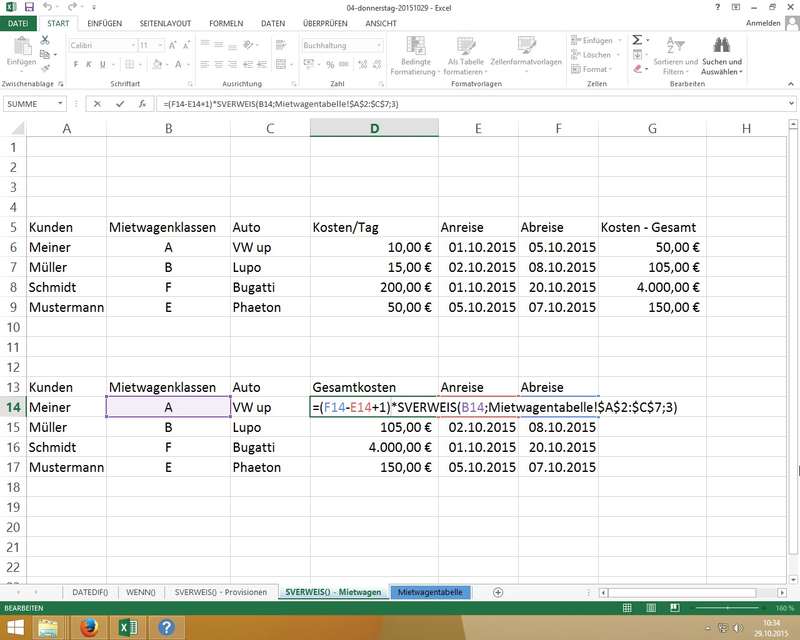Click the zoom slider in status bar
This screenshot has height=640, width=800.
pos(729,608)
